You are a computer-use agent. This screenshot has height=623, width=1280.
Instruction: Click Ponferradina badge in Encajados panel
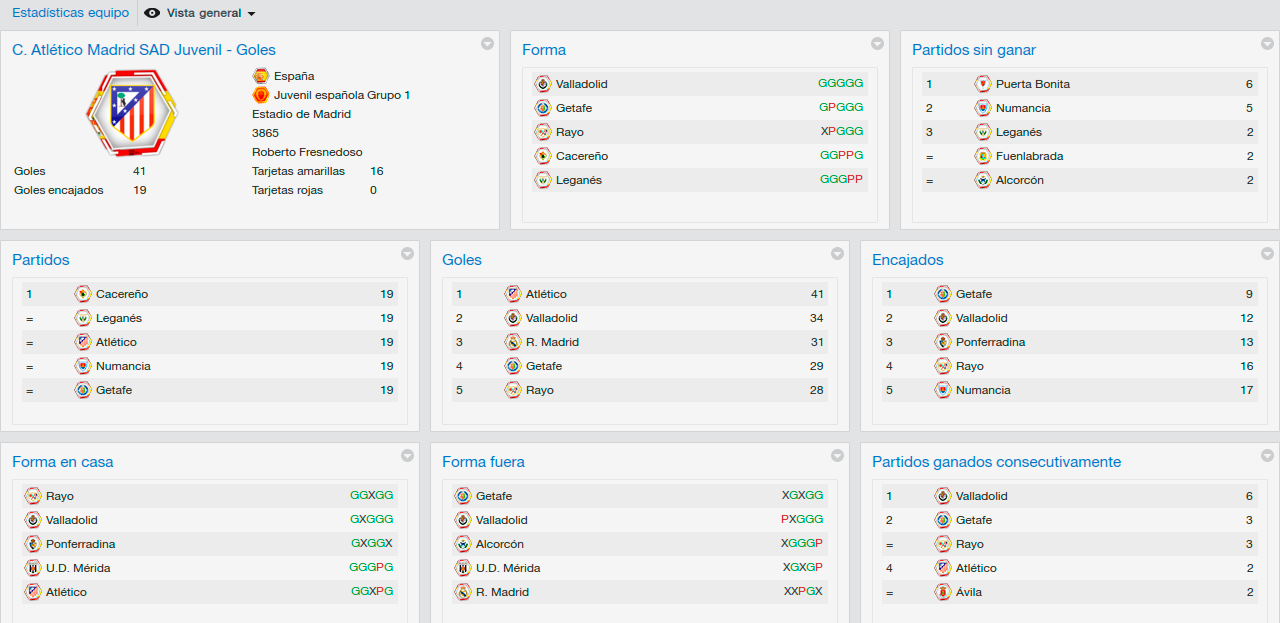point(943,342)
